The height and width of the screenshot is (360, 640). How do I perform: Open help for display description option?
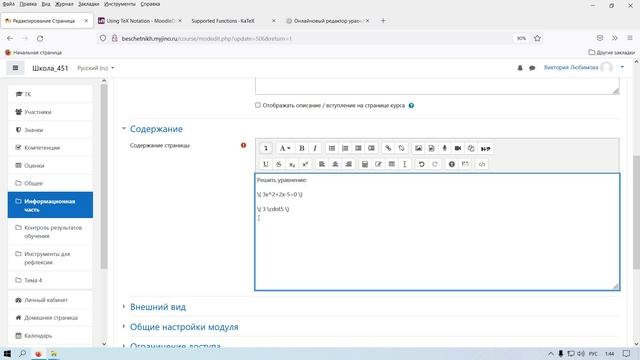coord(411,105)
